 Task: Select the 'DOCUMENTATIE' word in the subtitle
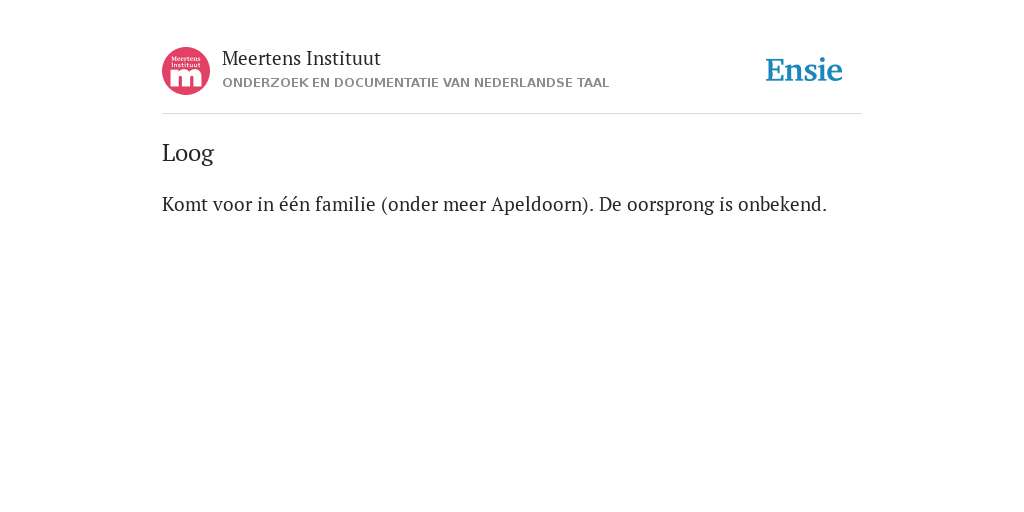click(387, 83)
